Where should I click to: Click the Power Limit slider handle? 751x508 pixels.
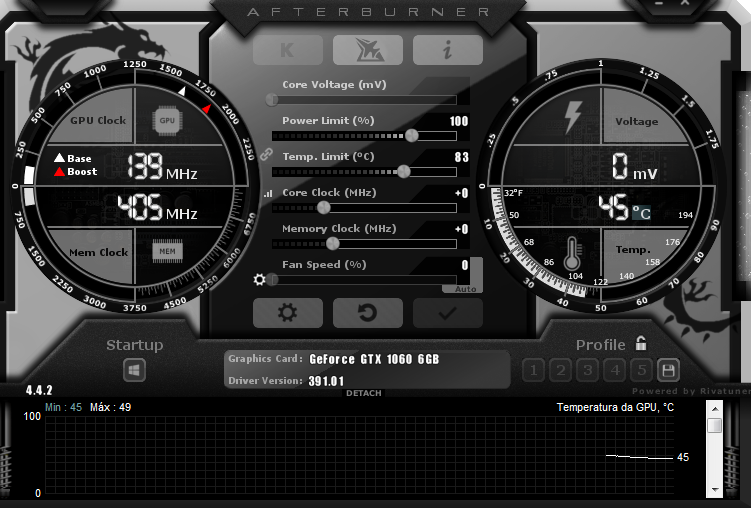tap(412, 135)
